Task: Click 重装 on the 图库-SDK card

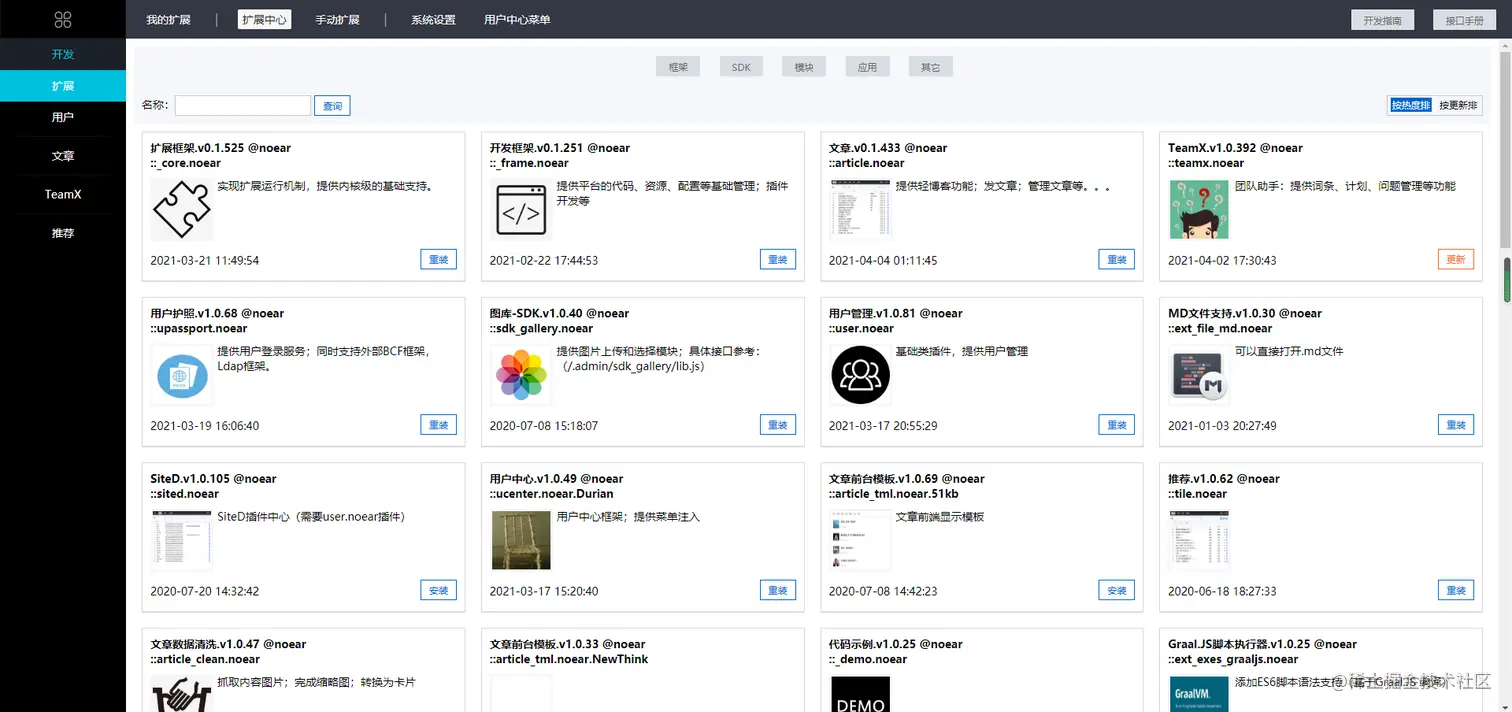Action: pyautogui.click(x=778, y=425)
